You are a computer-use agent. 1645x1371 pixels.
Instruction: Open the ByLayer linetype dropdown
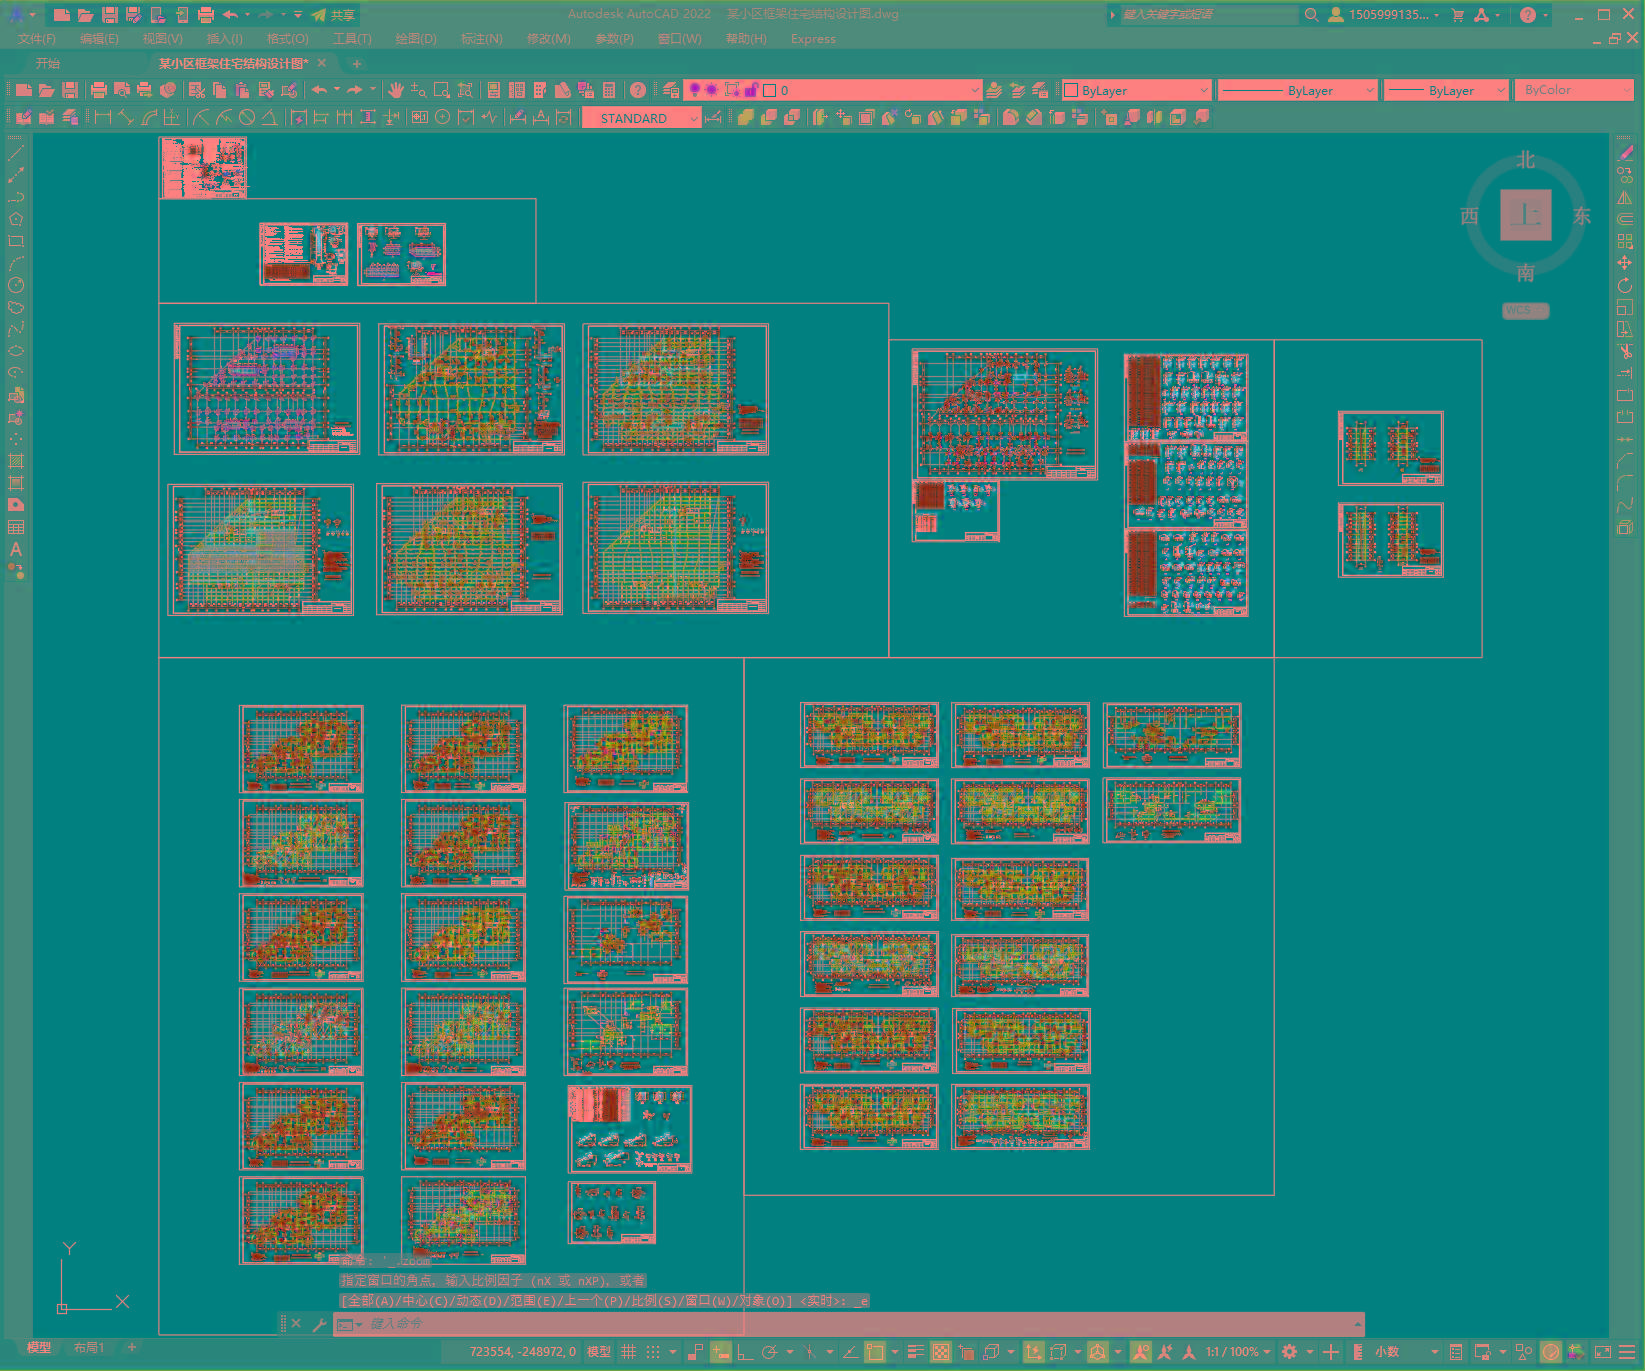click(x=1298, y=90)
